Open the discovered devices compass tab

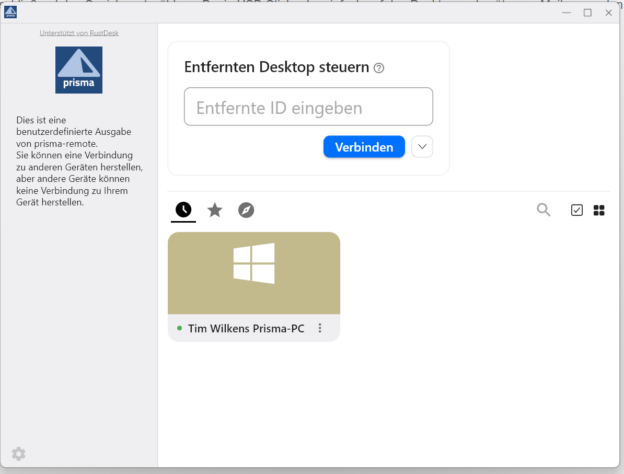click(x=246, y=209)
